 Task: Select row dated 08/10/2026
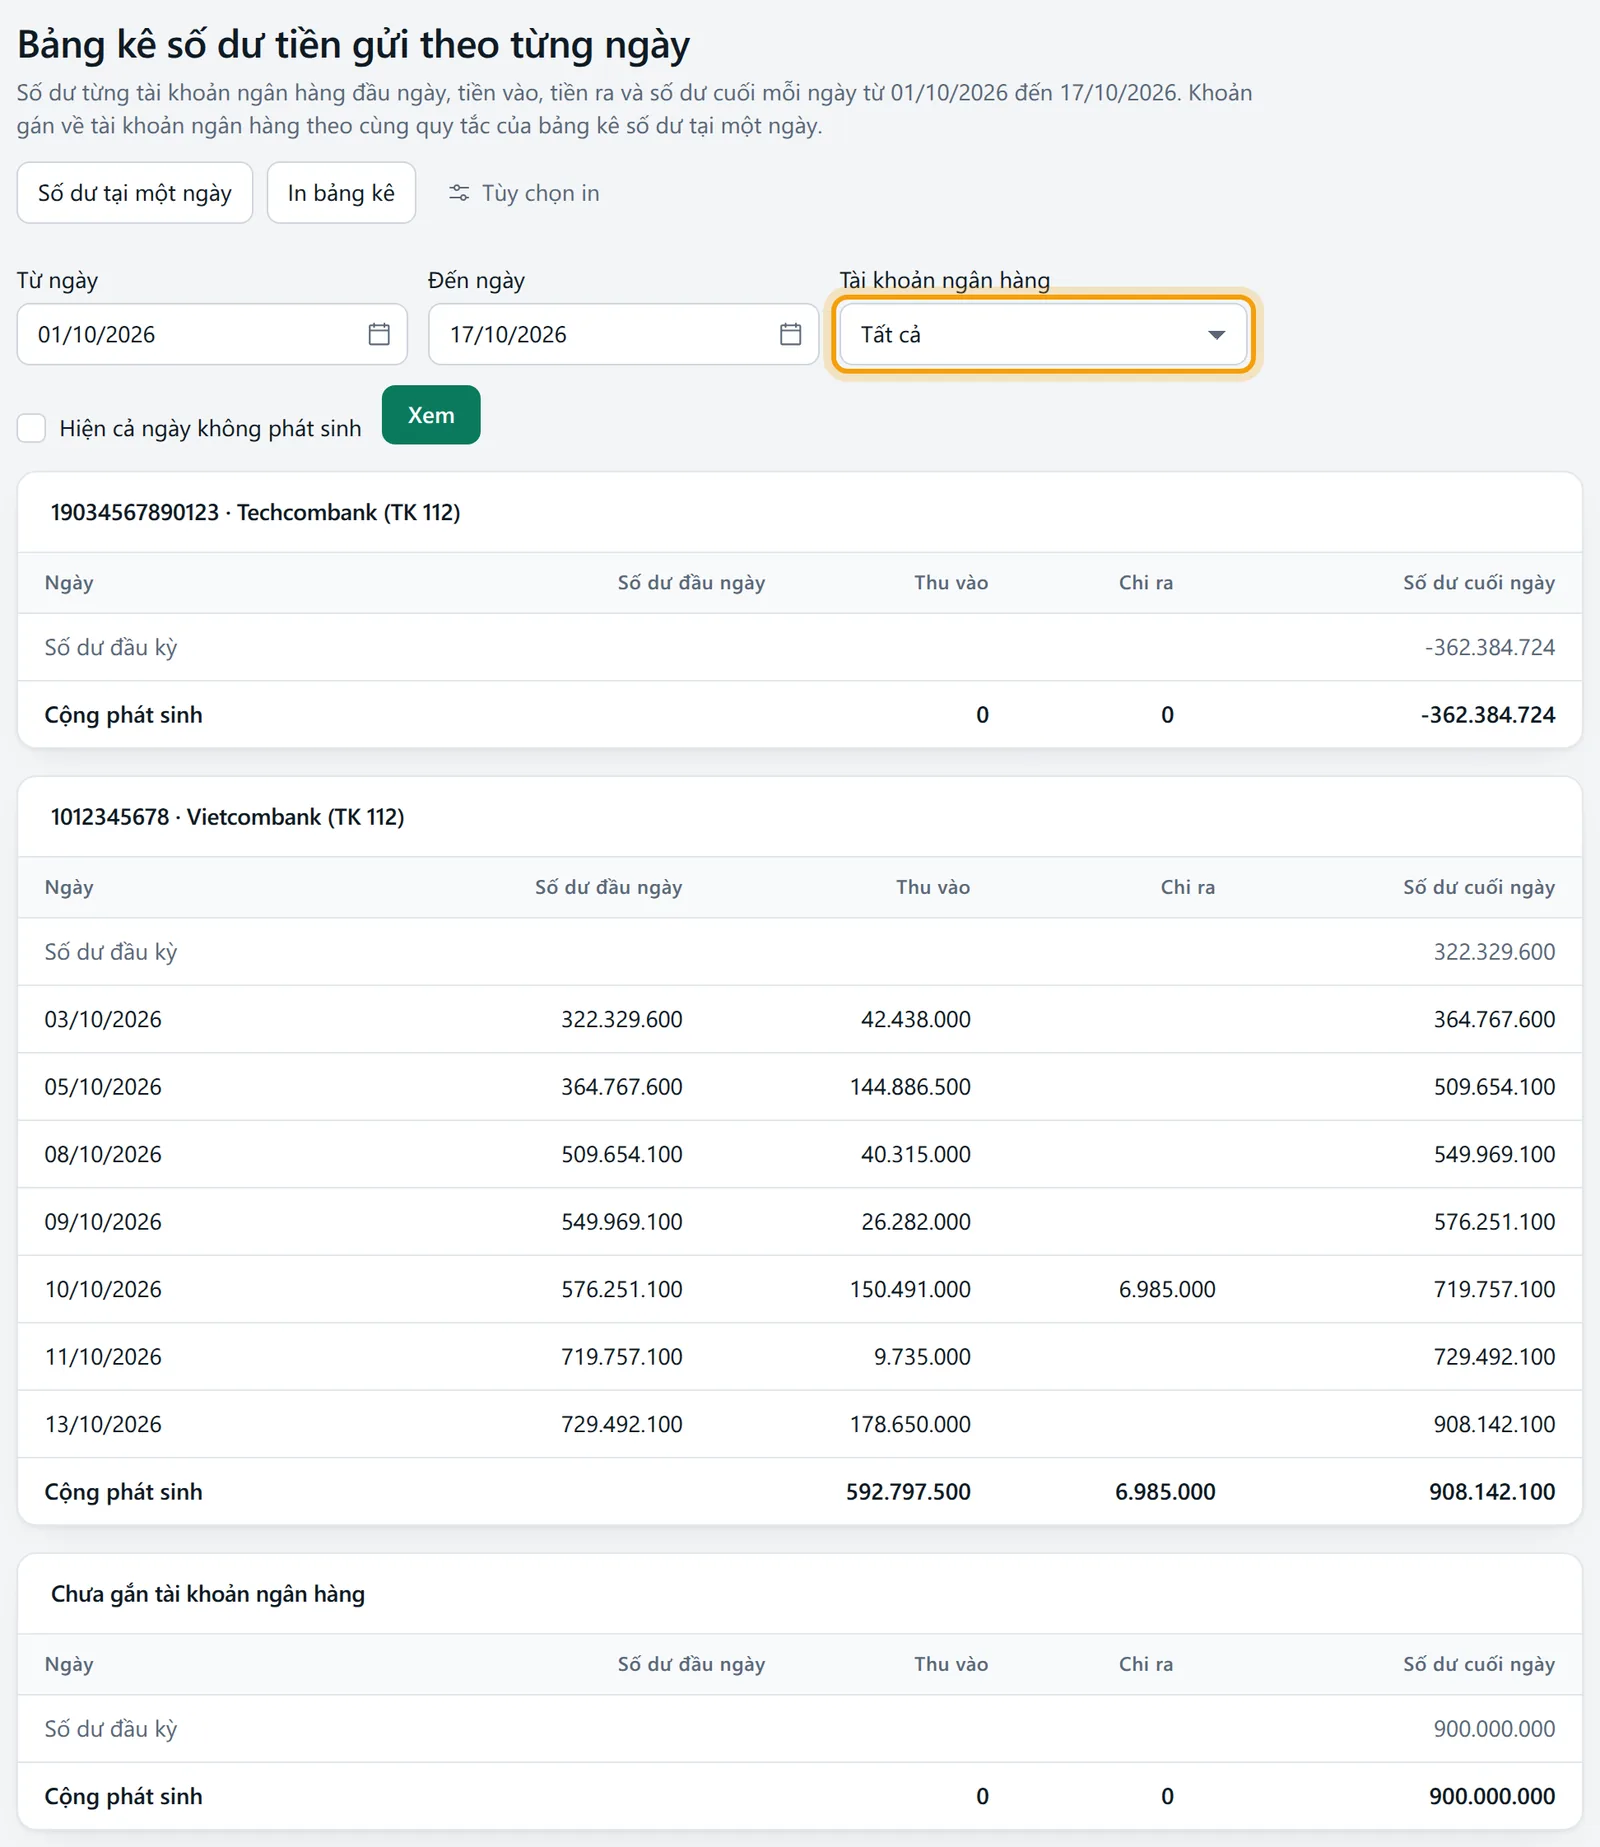coord(800,1154)
